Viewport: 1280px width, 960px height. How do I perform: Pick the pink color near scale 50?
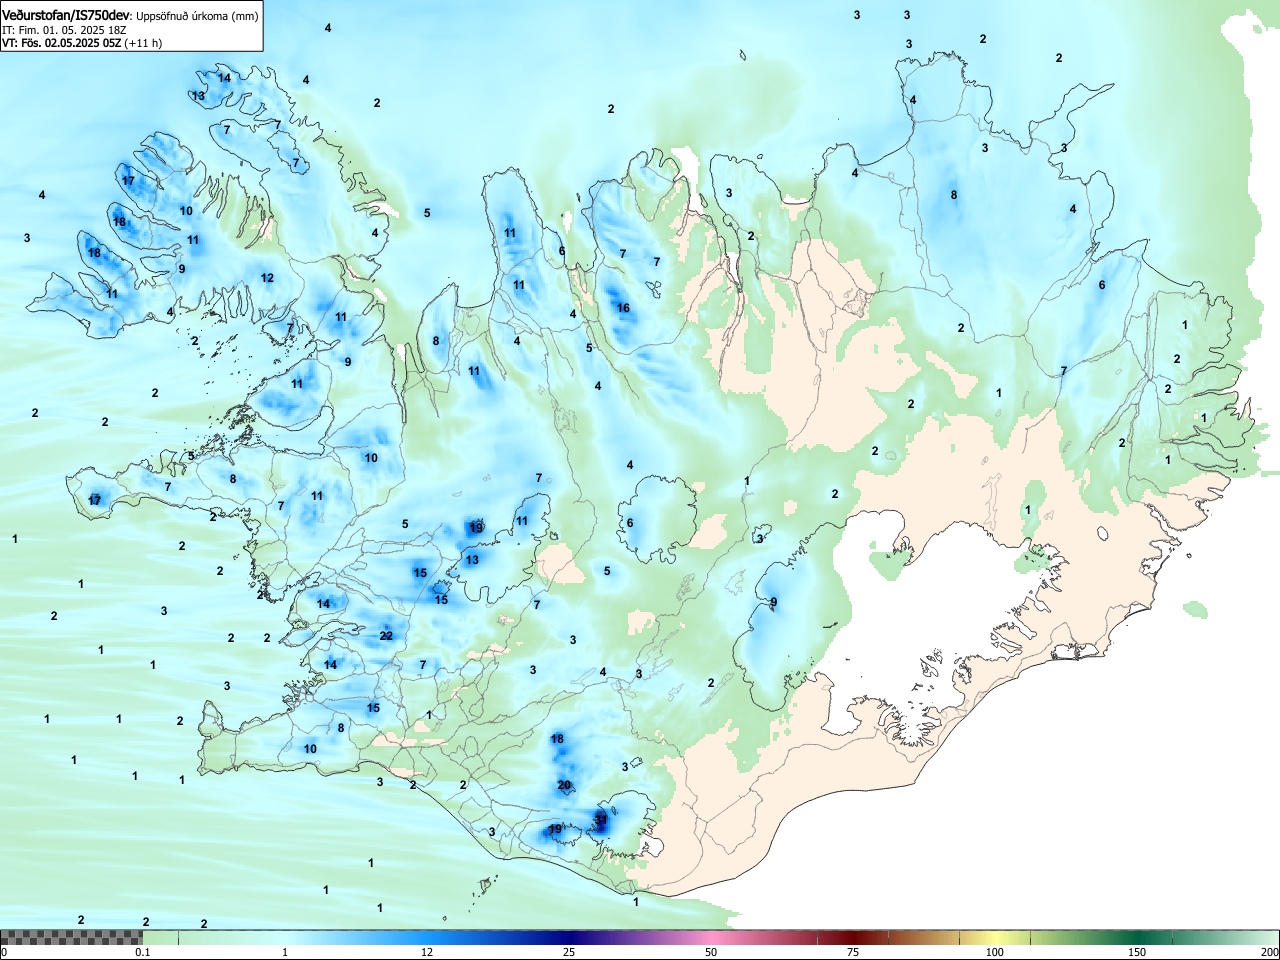(x=711, y=937)
